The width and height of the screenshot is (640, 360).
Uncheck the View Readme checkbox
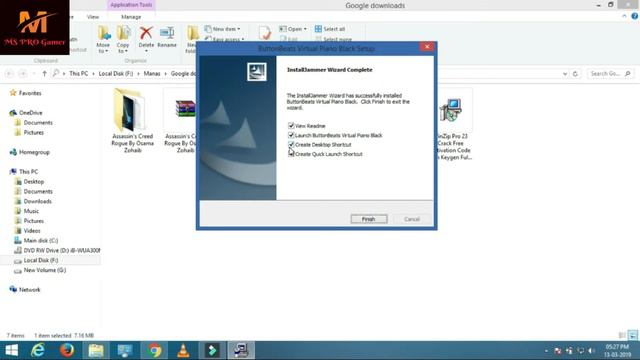click(x=291, y=126)
